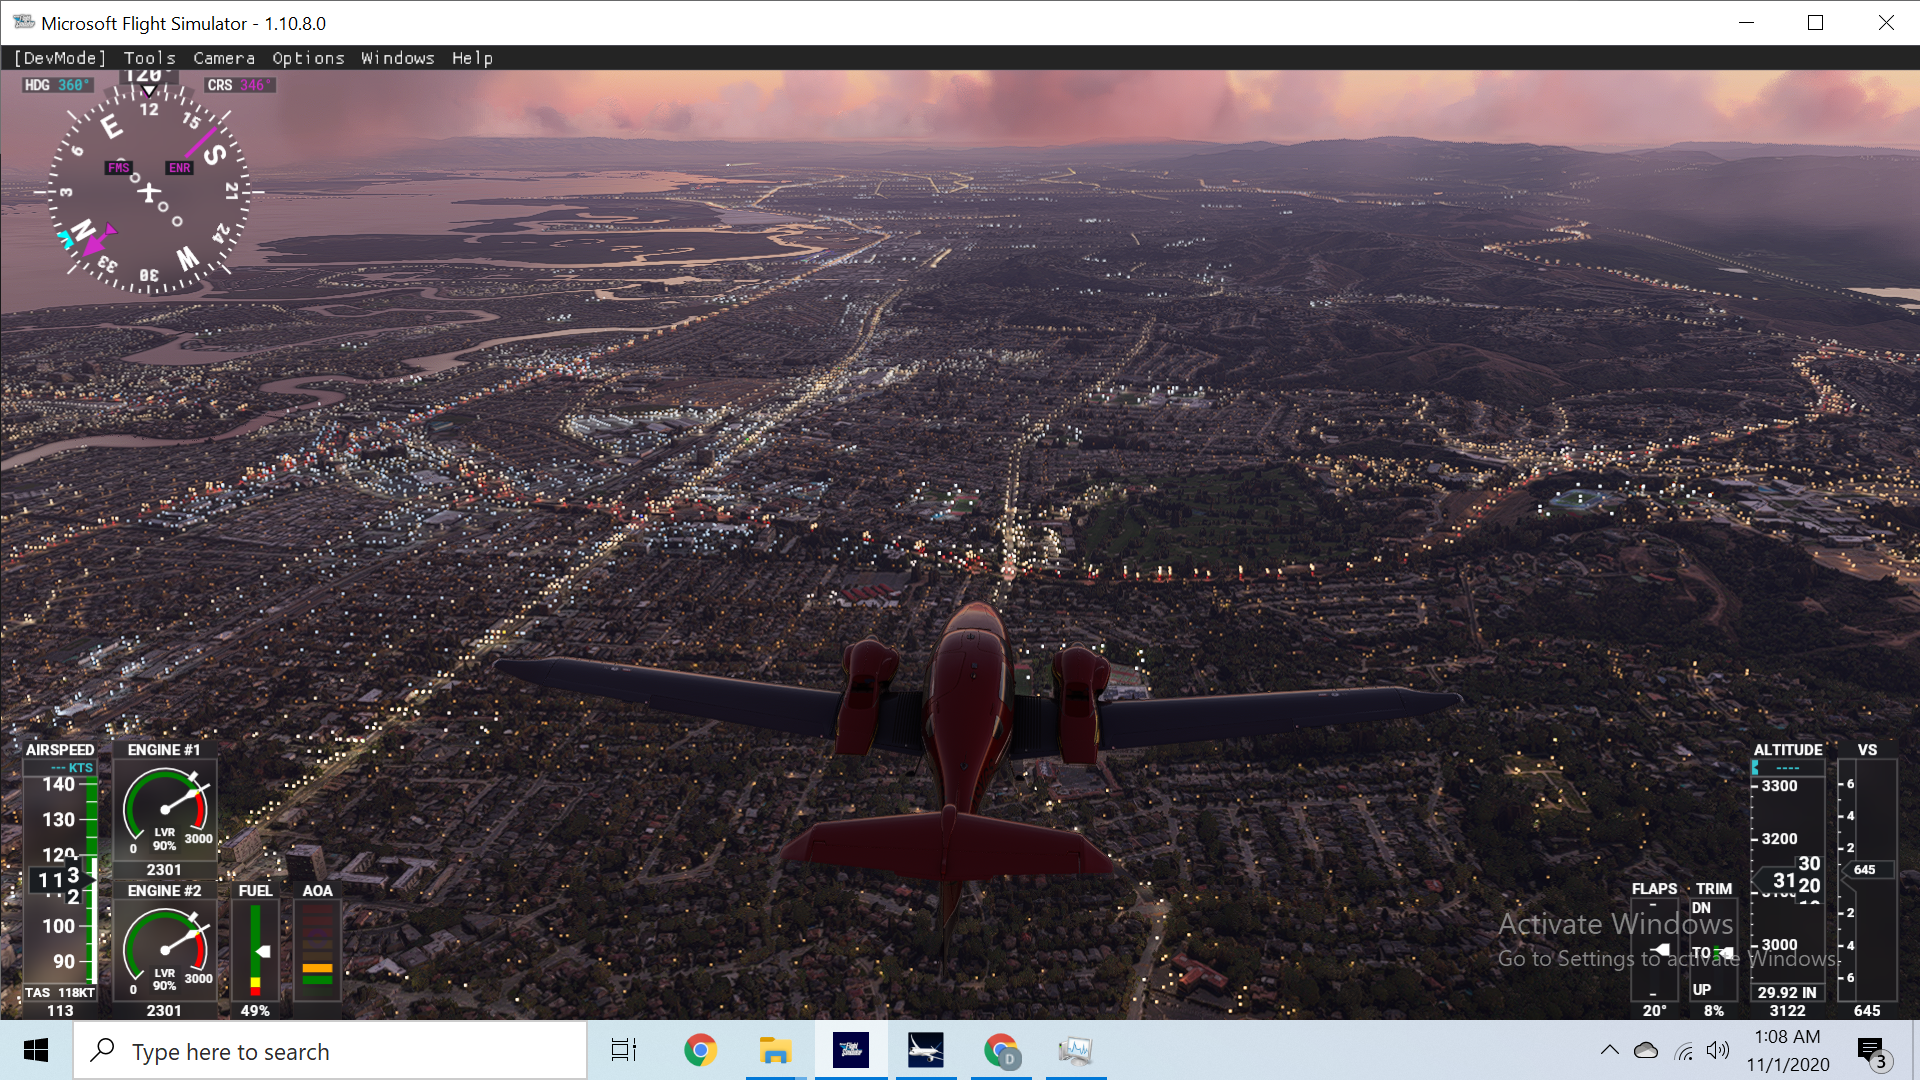
Task: Click the HDG 360° heading readout
Action: [57, 85]
